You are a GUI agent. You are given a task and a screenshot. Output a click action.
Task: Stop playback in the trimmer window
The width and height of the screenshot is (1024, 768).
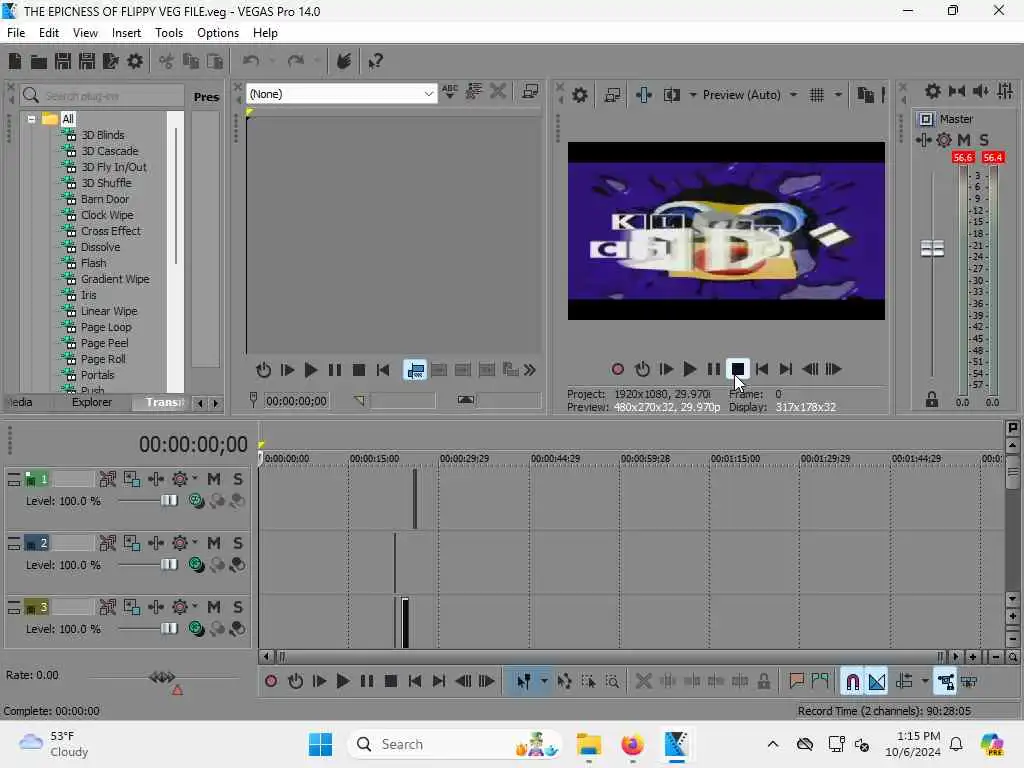click(359, 370)
